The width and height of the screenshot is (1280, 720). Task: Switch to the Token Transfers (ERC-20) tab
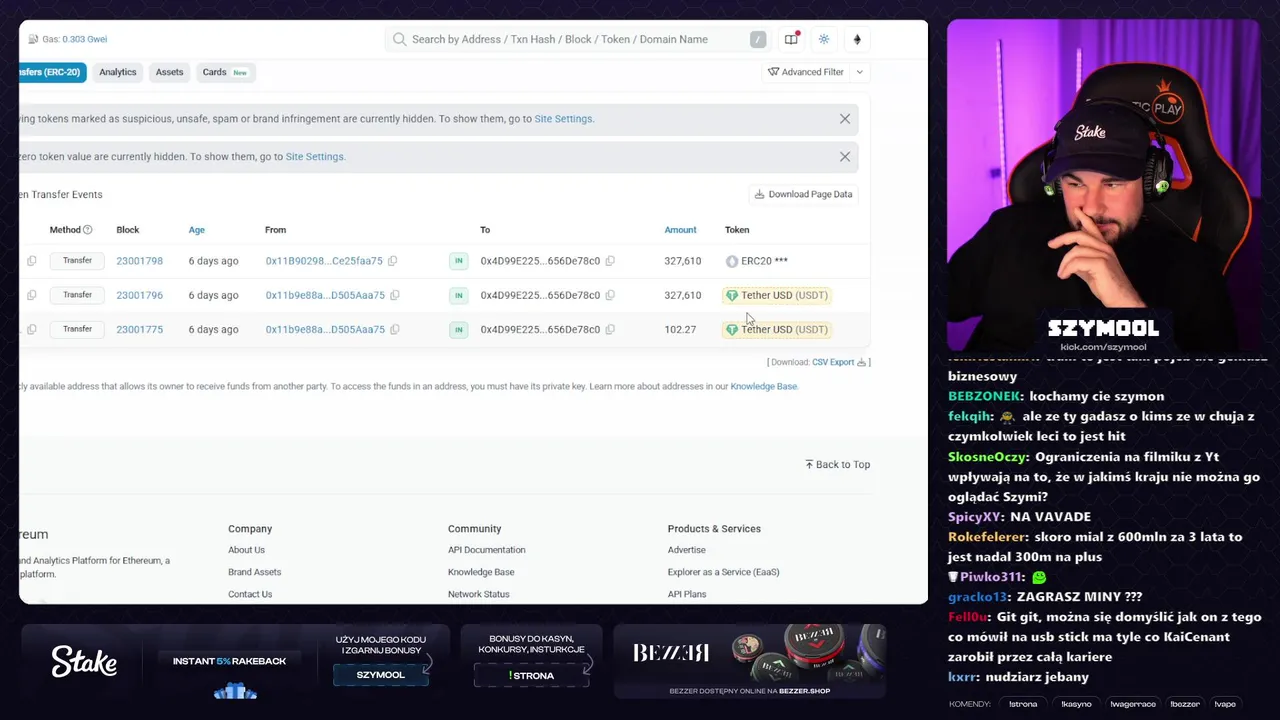(x=52, y=72)
